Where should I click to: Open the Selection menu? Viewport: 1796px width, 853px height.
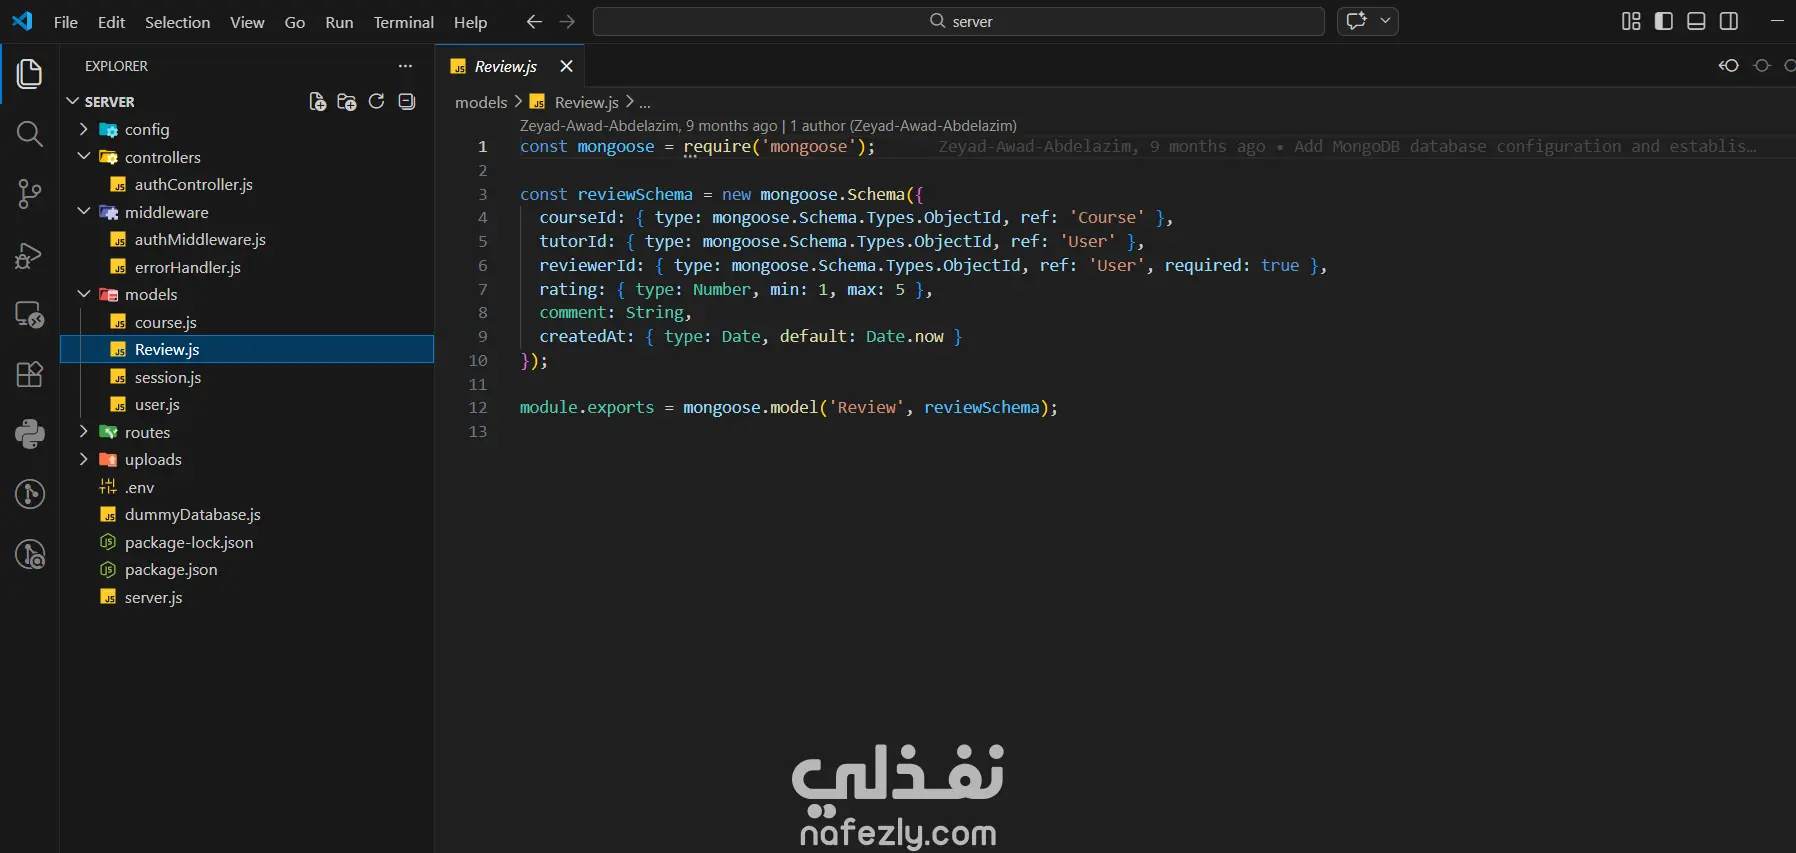[x=177, y=22]
